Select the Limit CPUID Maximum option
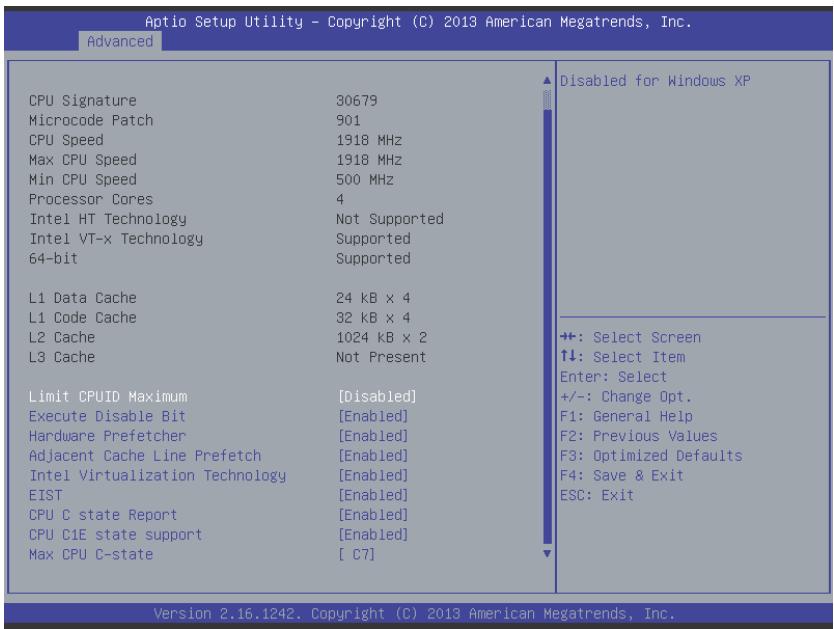 coord(108,397)
